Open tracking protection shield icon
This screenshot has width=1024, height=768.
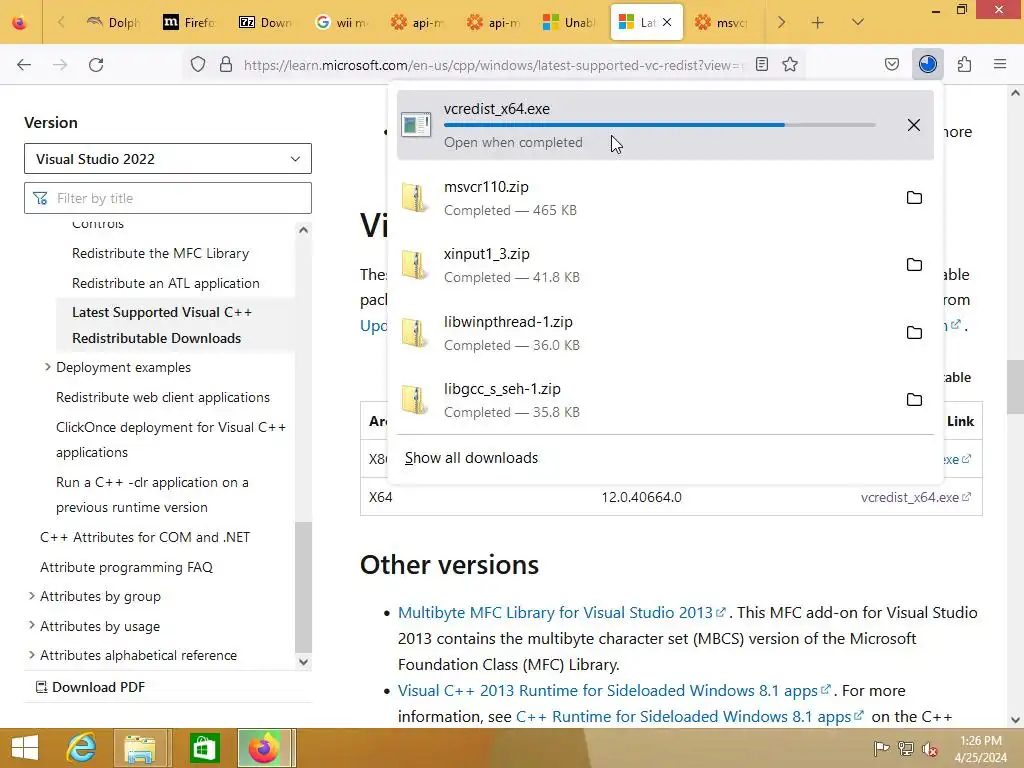198,65
